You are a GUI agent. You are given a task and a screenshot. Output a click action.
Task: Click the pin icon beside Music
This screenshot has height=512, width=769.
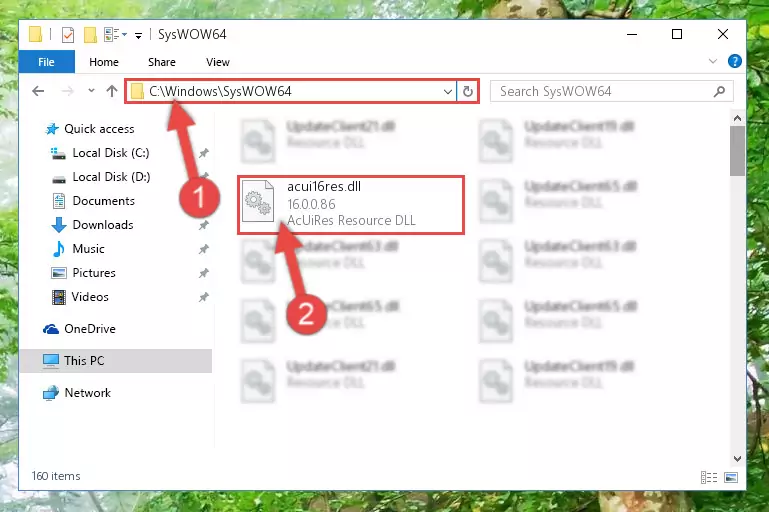[204, 249]
